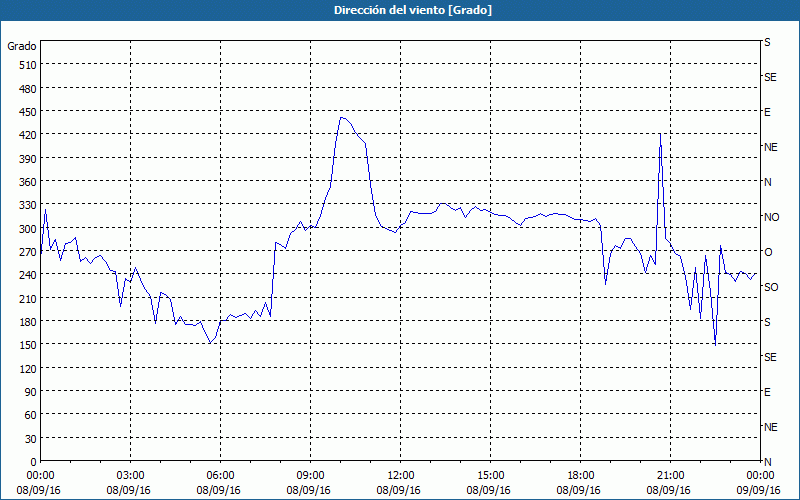Select the upper 'SE' compass label near 480
Viewport: 800px width, 500px height.
tap(770, 78)
